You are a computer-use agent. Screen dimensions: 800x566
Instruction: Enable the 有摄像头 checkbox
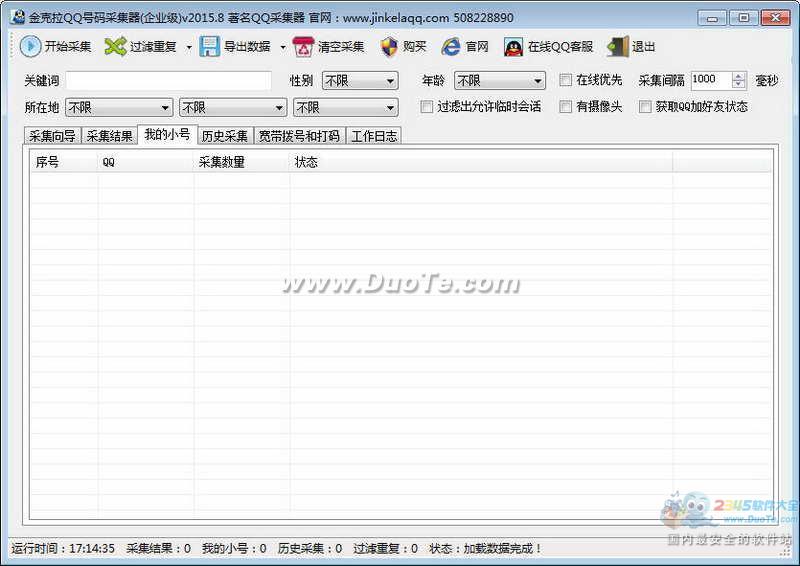(565, 107)
